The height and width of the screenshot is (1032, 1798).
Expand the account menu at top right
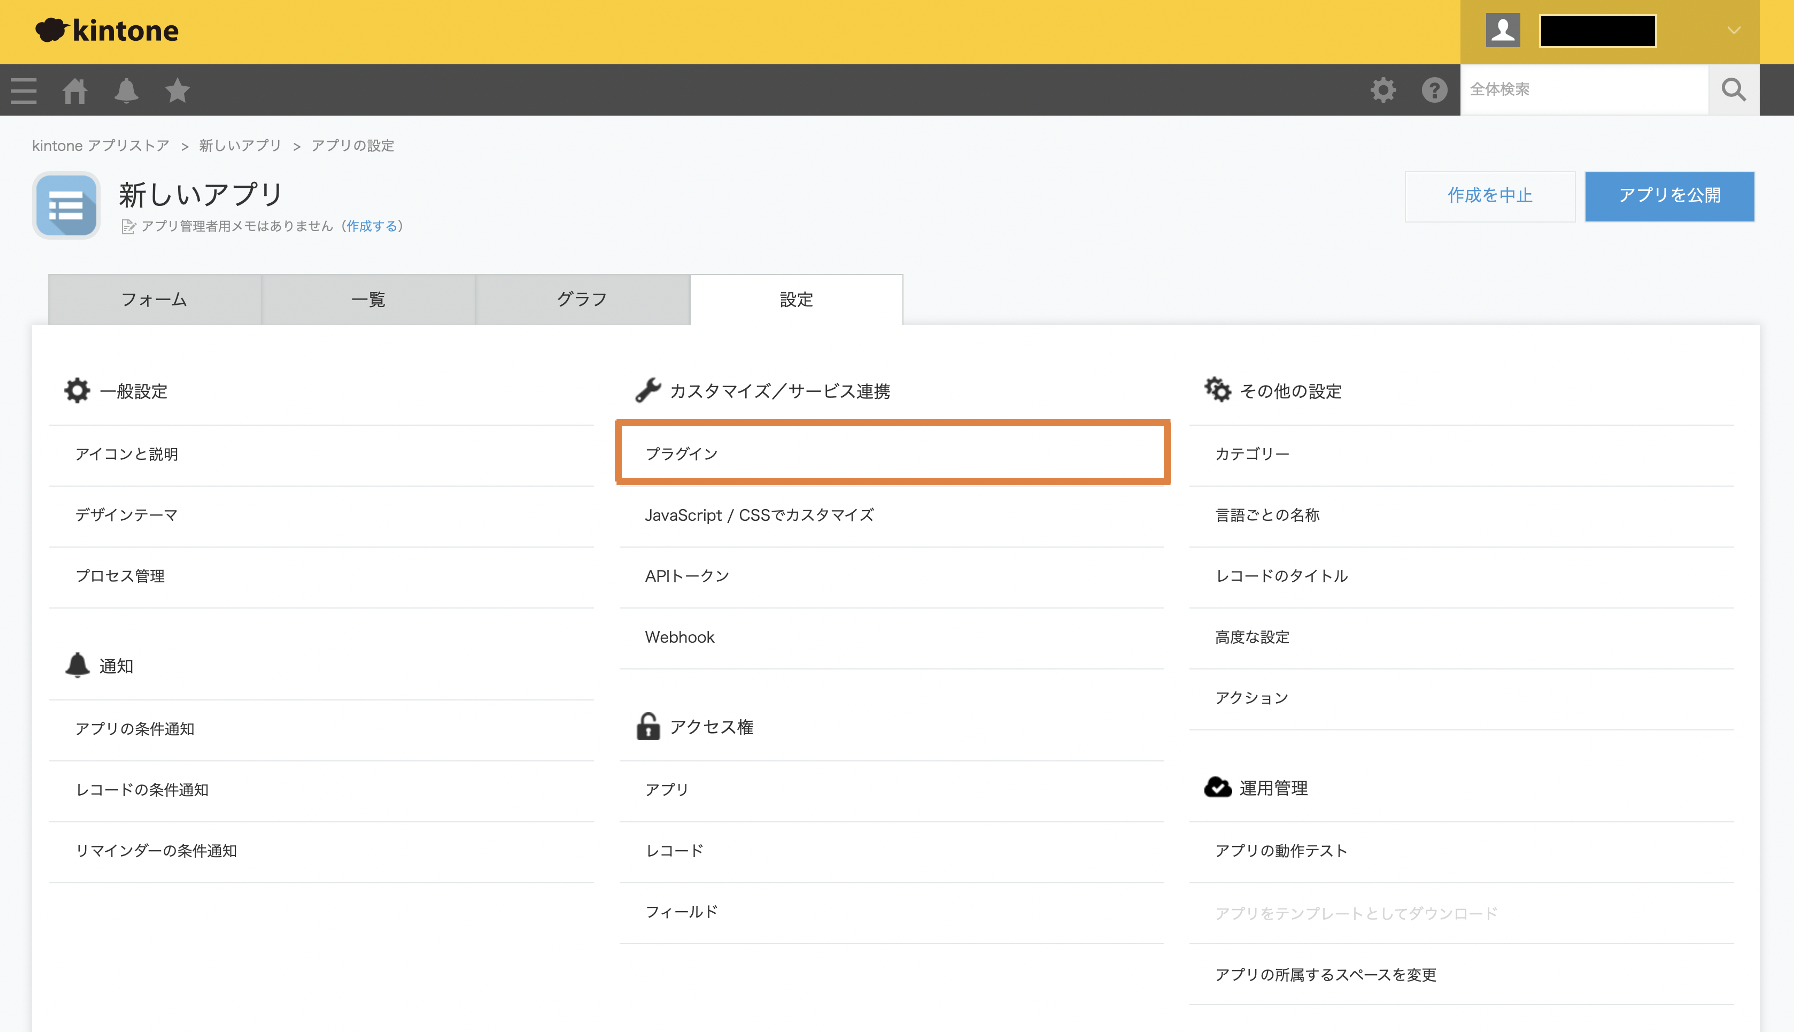pos(1732,30)
